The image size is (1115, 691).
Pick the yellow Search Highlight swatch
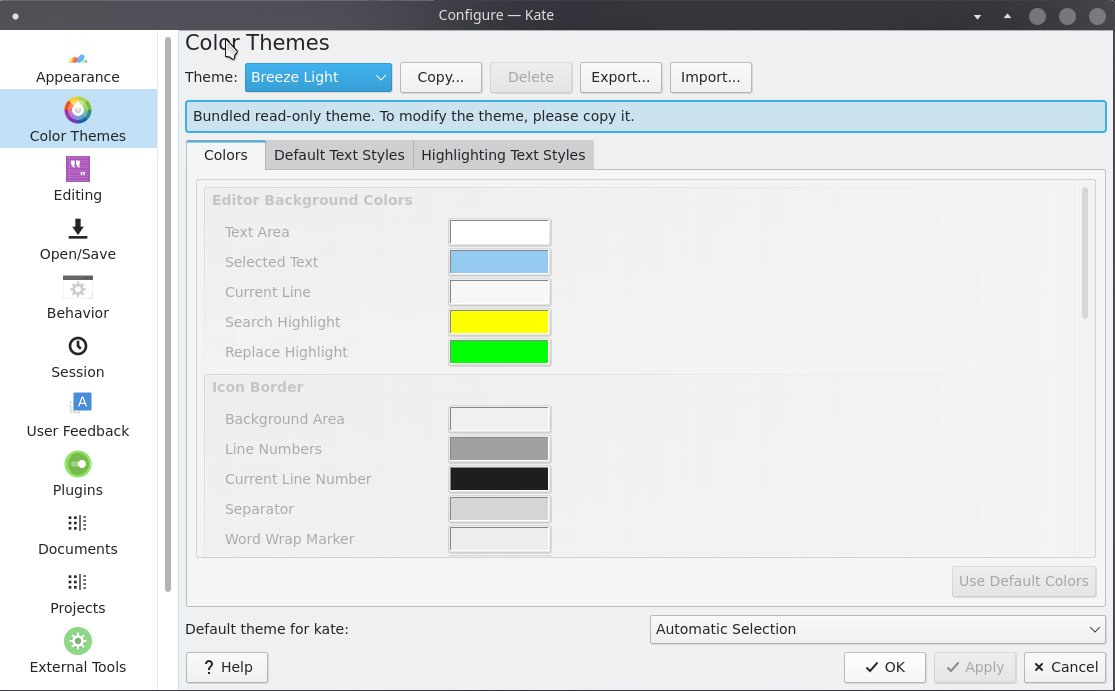[499, 322]
